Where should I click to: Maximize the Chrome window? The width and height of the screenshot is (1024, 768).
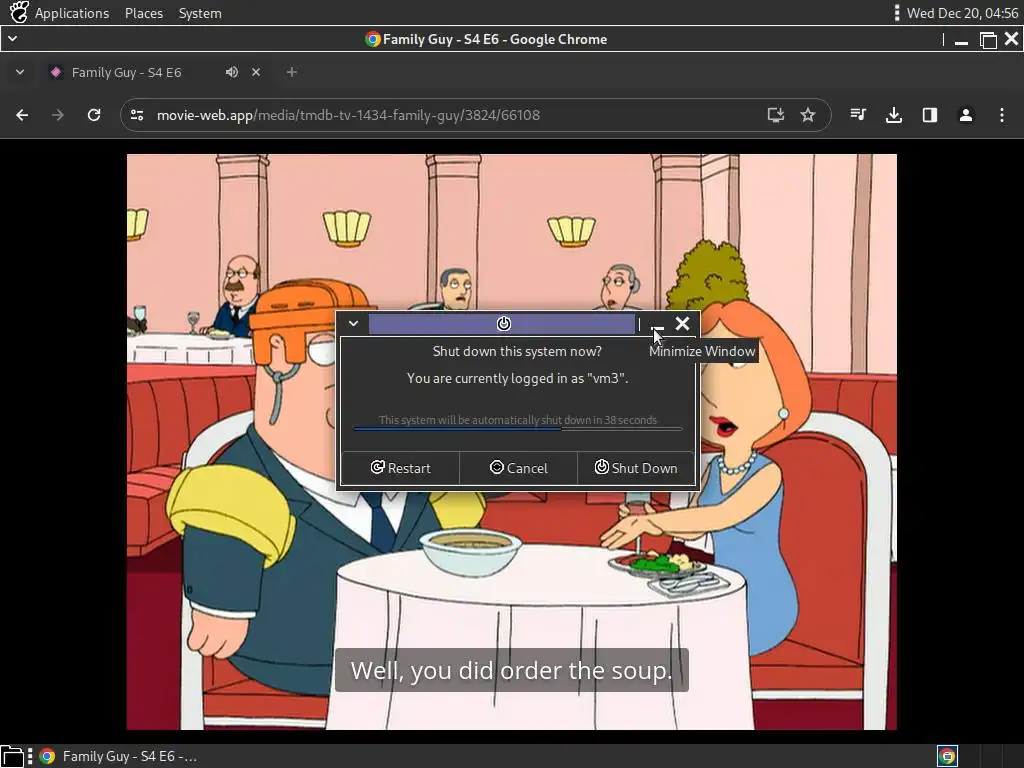pyautogui.click(x=988, y=40)
